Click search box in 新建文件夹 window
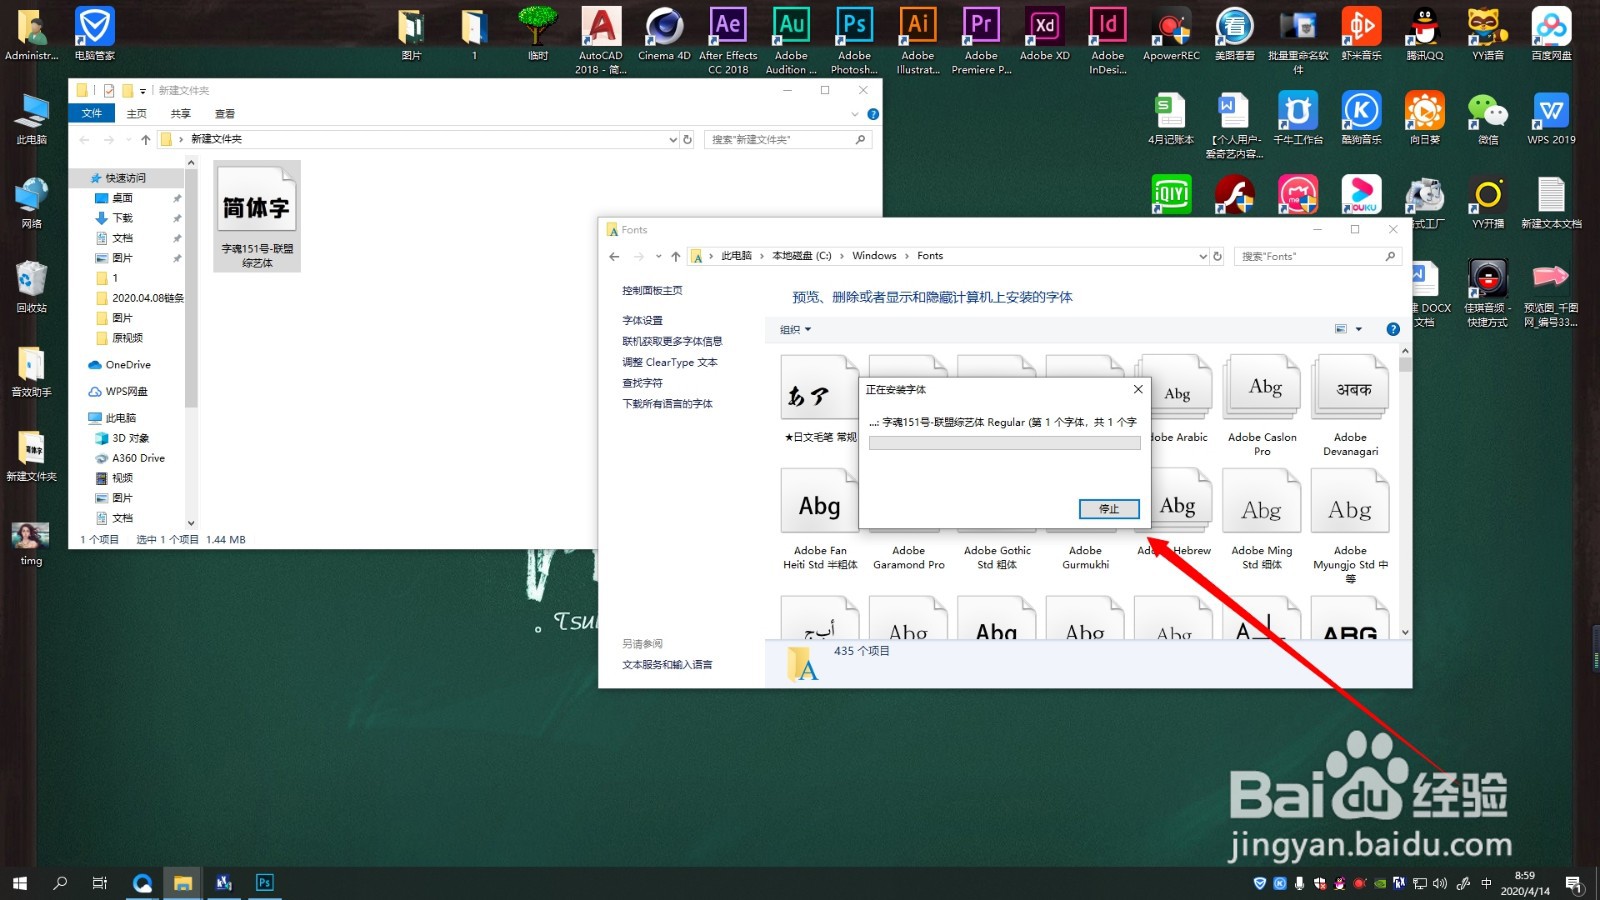The height and width of the screenshot is (900, 1600). [787, 140]
